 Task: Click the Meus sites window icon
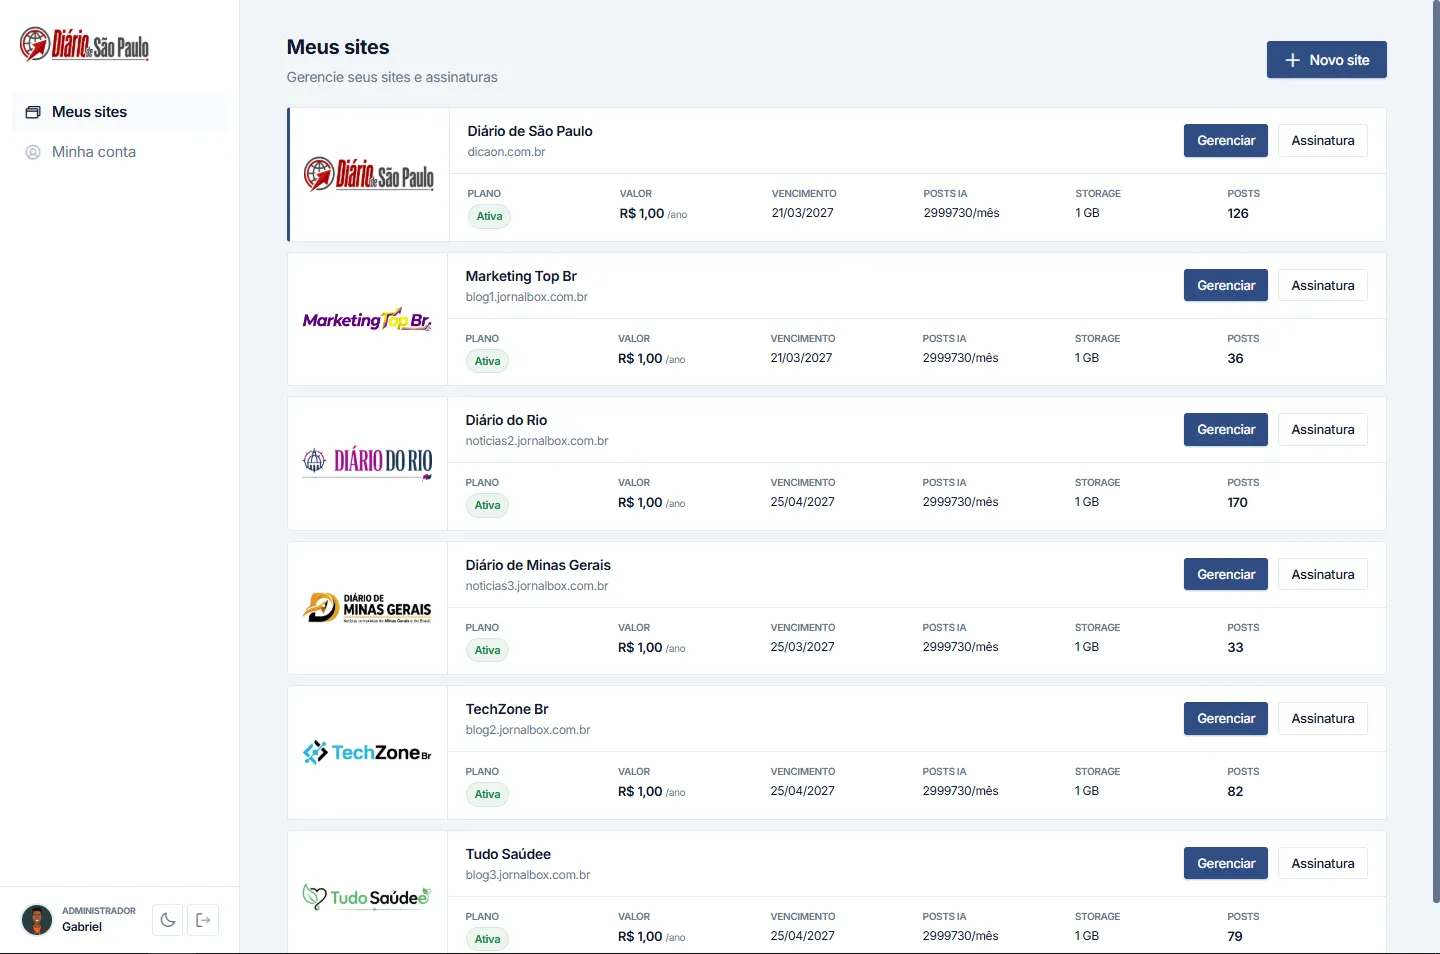33,112
